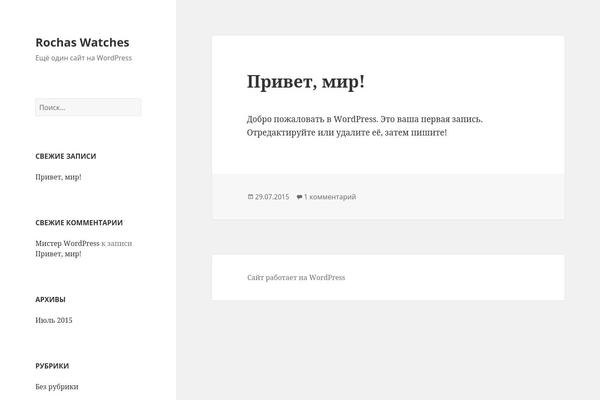Click the РУБРИКИ widget heading

click(52, 366)
